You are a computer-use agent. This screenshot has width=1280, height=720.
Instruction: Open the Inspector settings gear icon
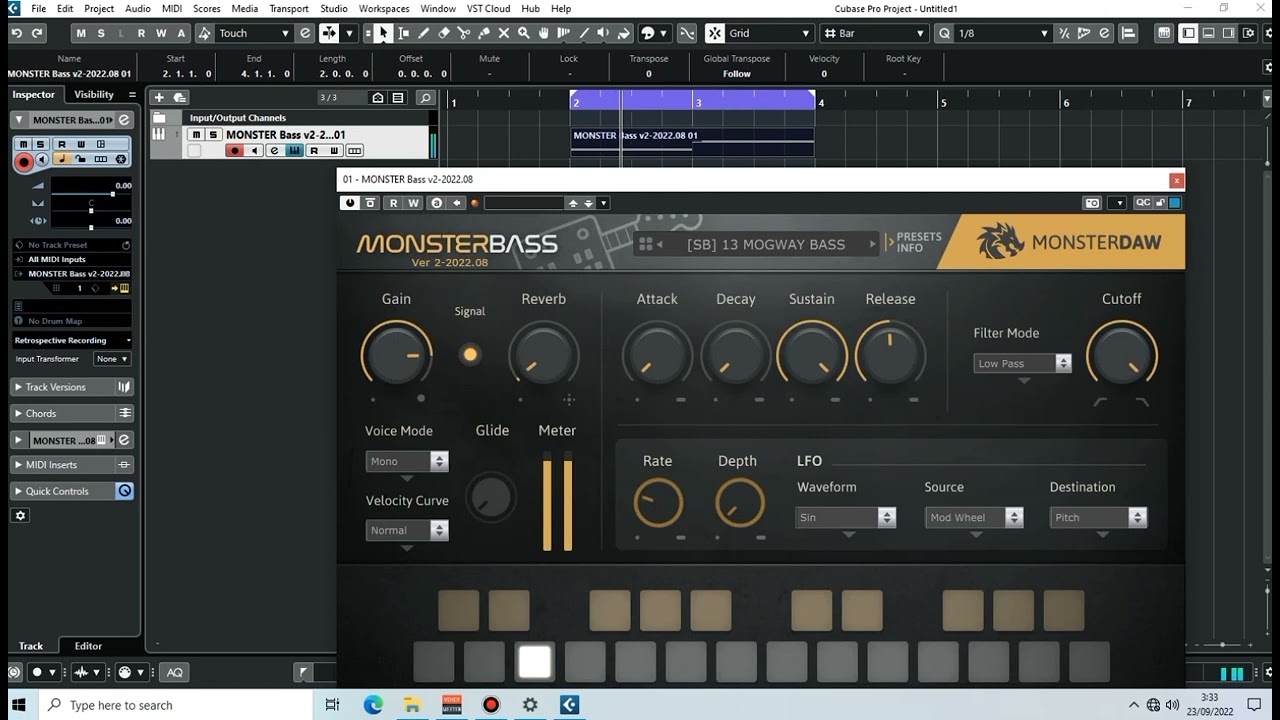[x=20, y=516]
